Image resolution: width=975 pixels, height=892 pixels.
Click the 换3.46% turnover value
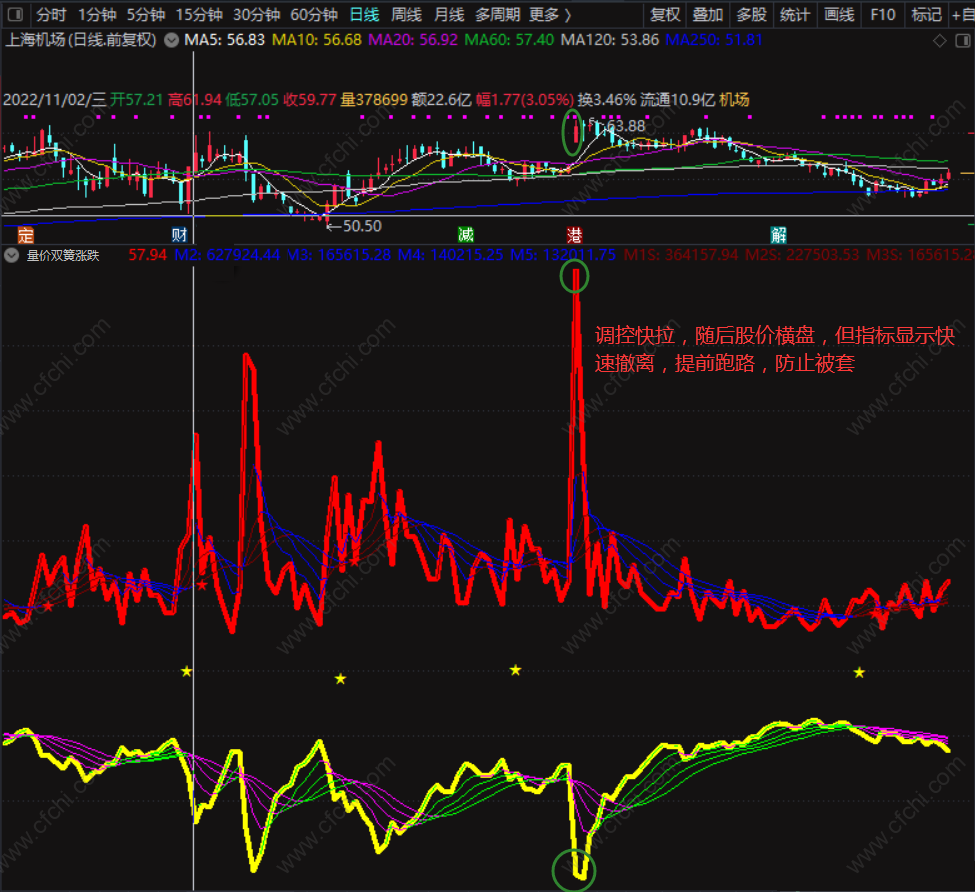(607, 99)
